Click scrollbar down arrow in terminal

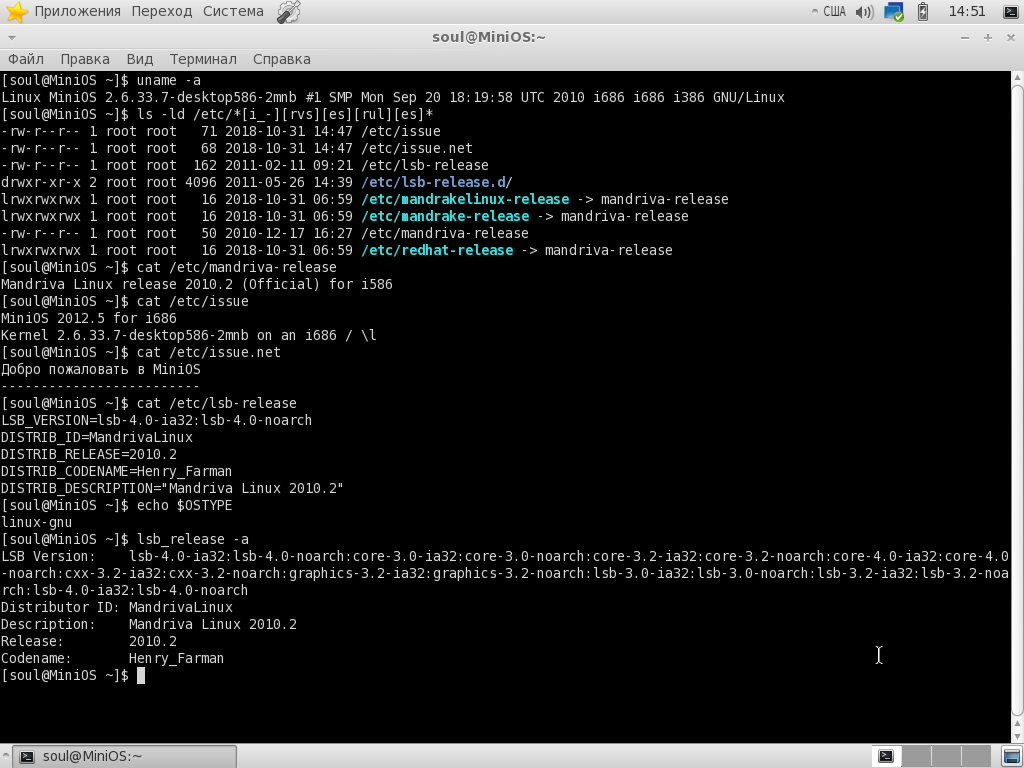(x=1017, y=737)
